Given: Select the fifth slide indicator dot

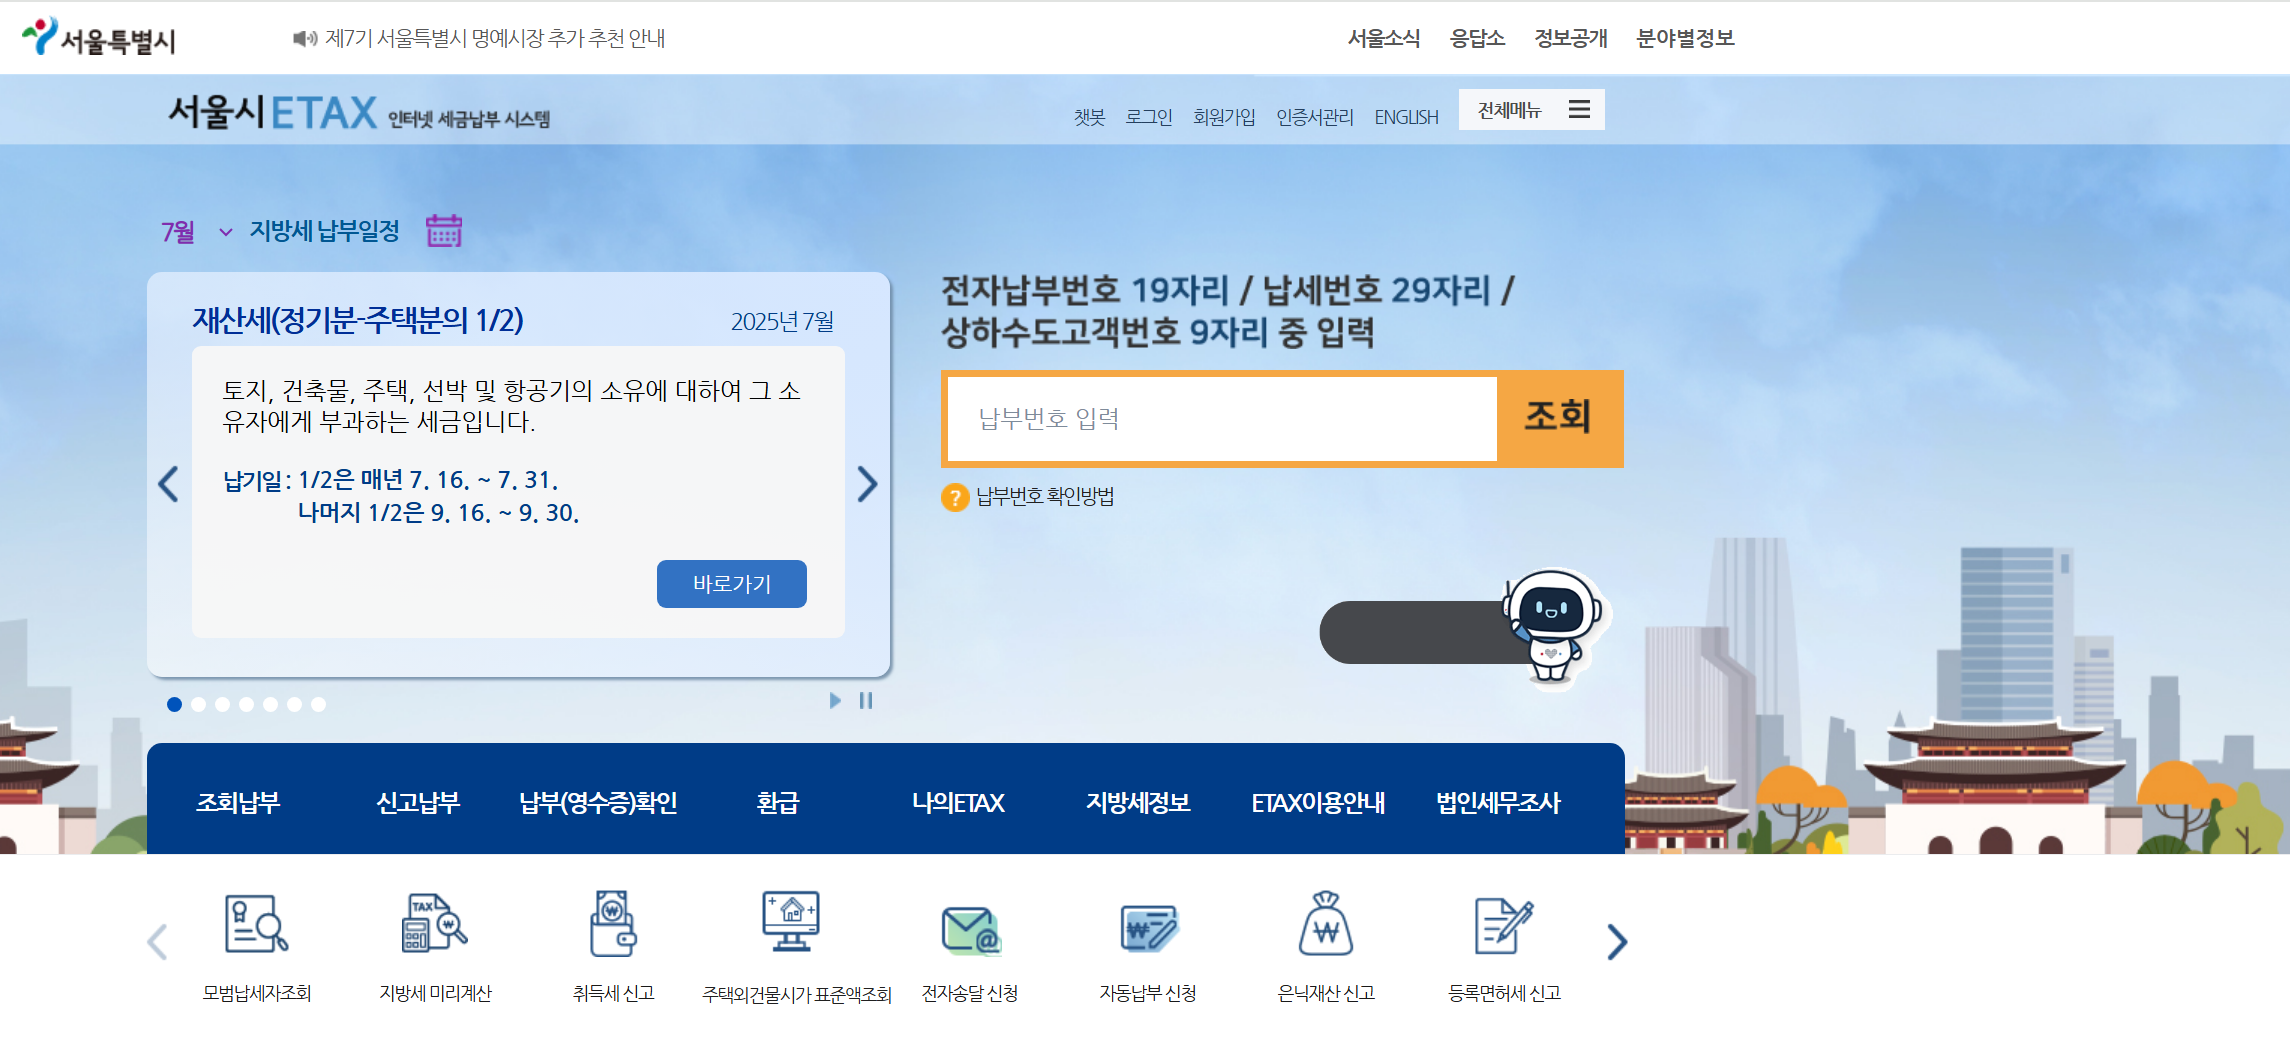Looking at the screenshot, I should (x=270, y=704).
